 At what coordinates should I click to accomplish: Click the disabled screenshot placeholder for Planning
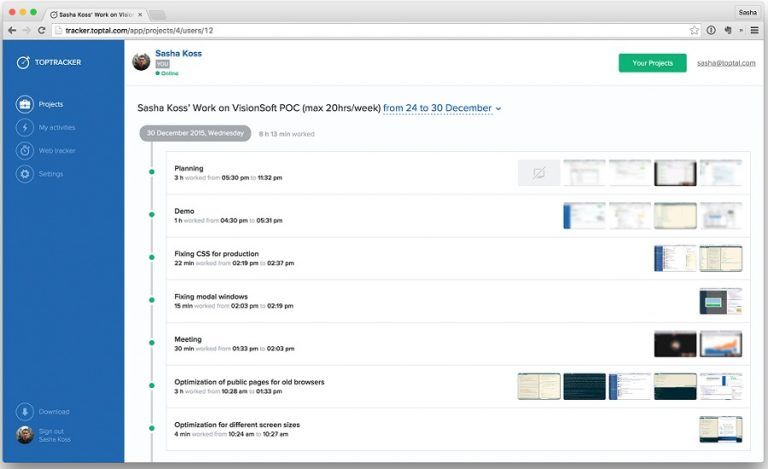click(538, 173)
